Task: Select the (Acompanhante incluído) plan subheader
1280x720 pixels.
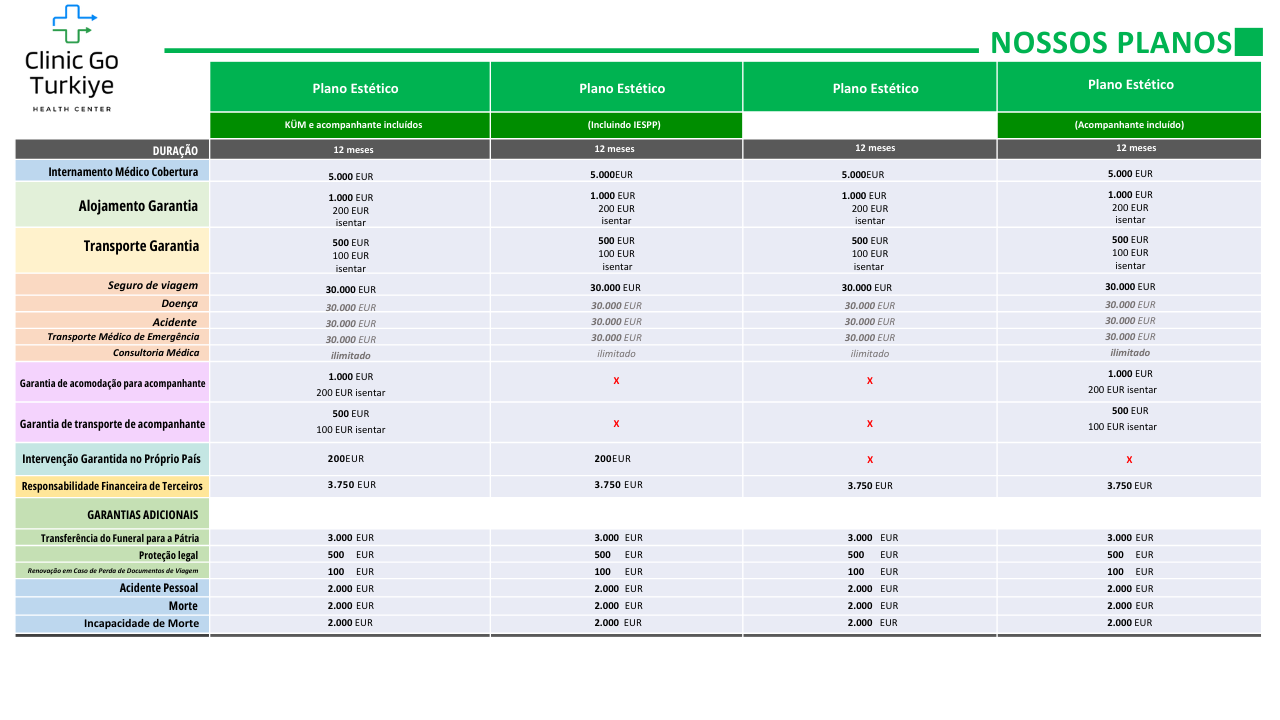Action: click(1129, 125)
